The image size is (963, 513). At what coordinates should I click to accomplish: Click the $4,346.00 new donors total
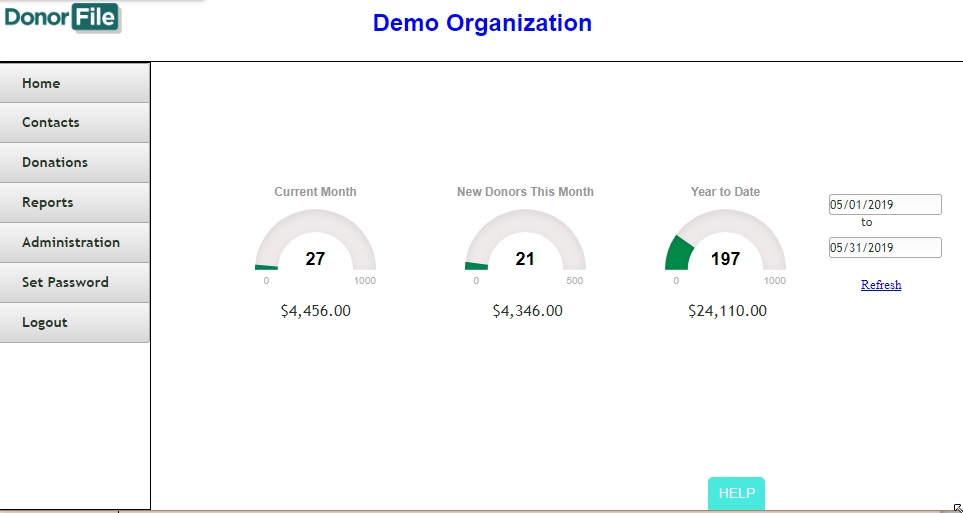[527, 311]
